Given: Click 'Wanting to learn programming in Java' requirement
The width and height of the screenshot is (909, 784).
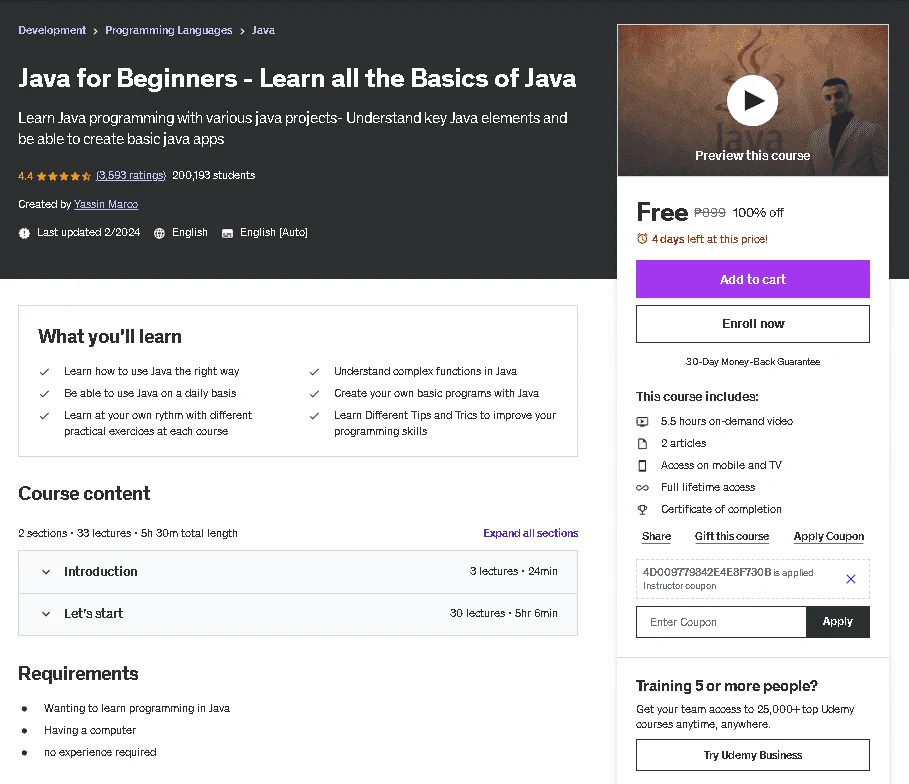Looking at the screenshot, I should tap(137, 708).
